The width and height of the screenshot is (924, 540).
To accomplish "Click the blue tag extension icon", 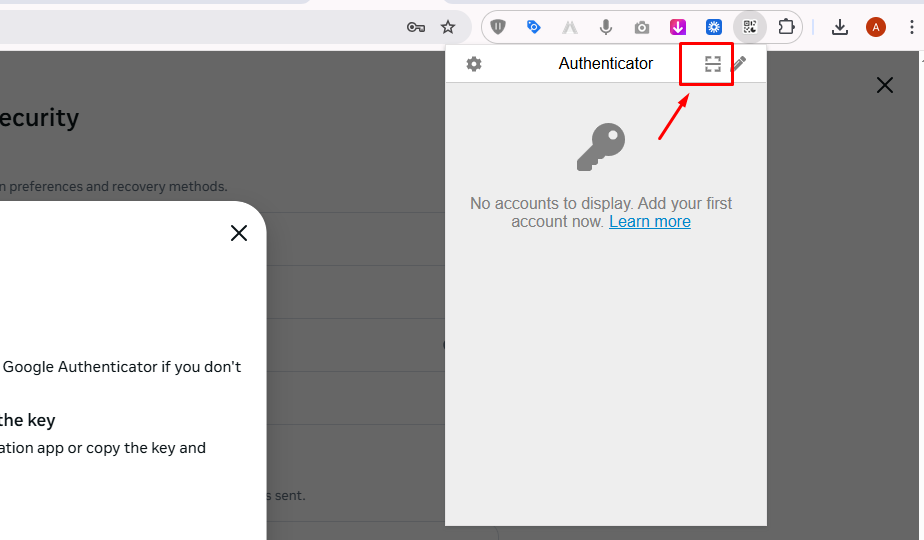I will (x=533, y=27).
